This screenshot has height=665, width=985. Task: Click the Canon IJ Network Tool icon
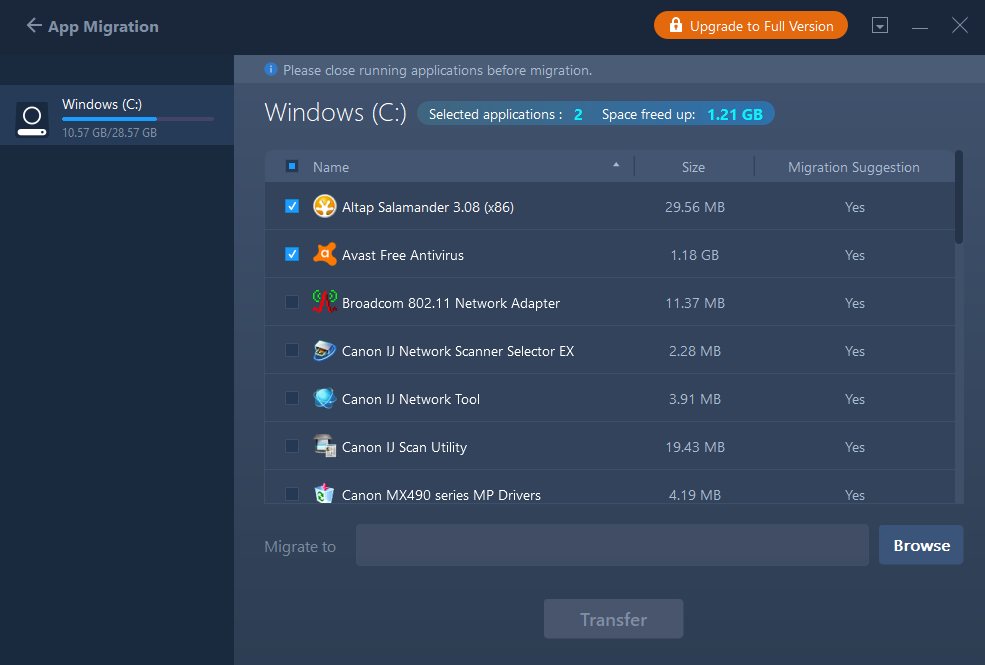click(x=324, y=399)
